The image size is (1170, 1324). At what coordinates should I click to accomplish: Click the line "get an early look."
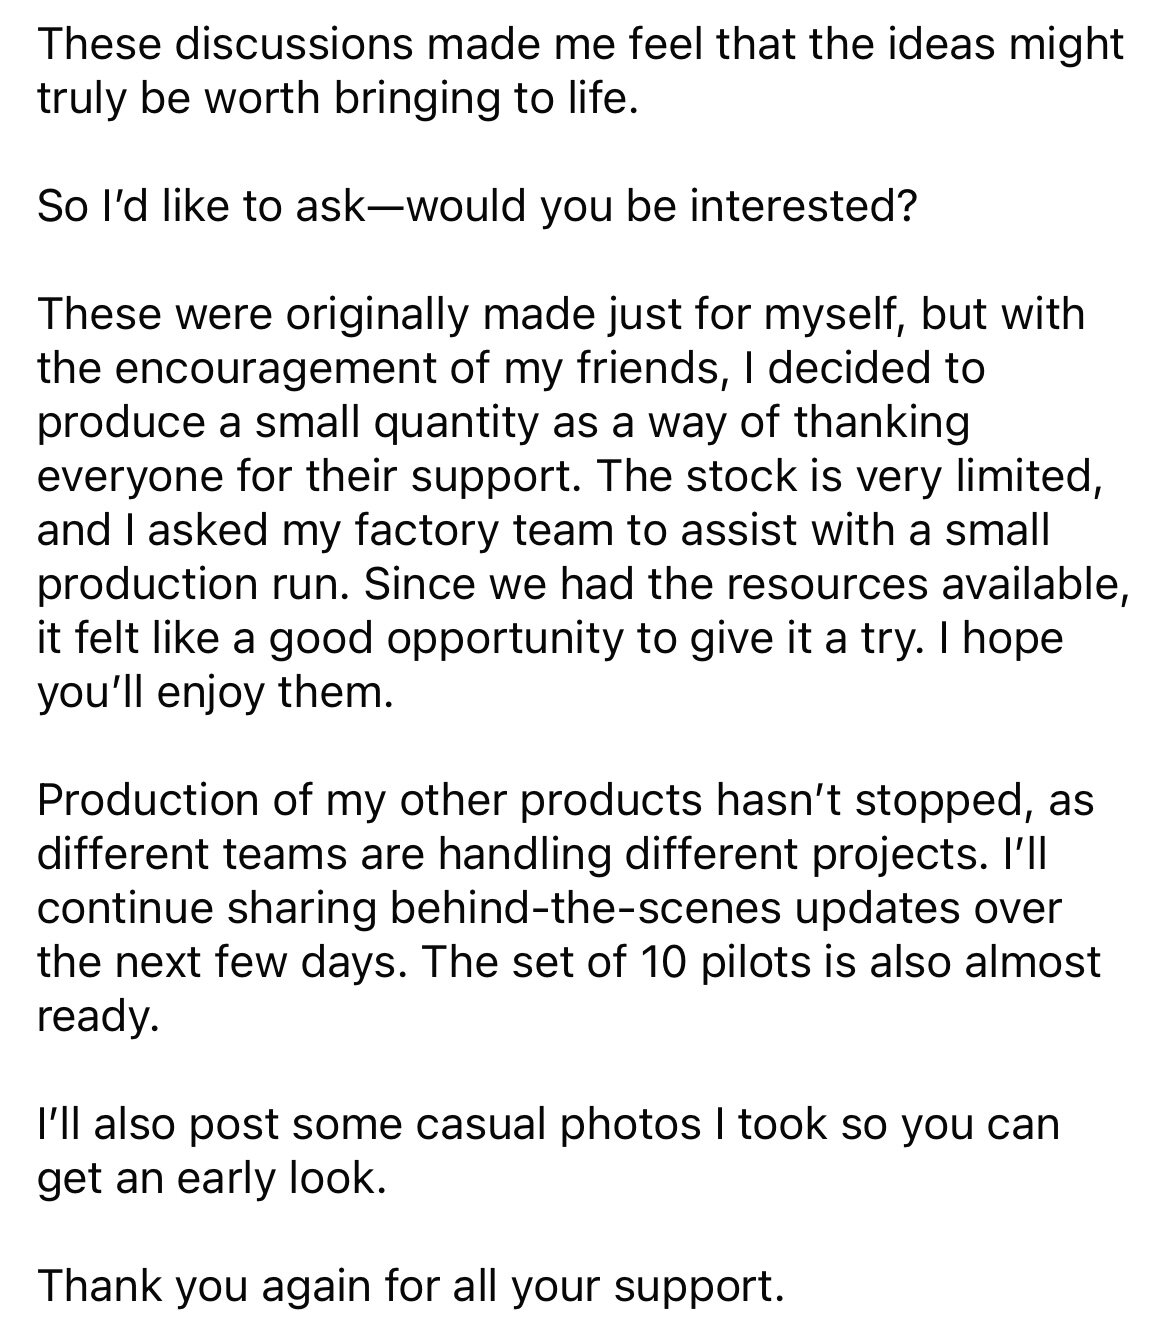[x=210, y=1178]
